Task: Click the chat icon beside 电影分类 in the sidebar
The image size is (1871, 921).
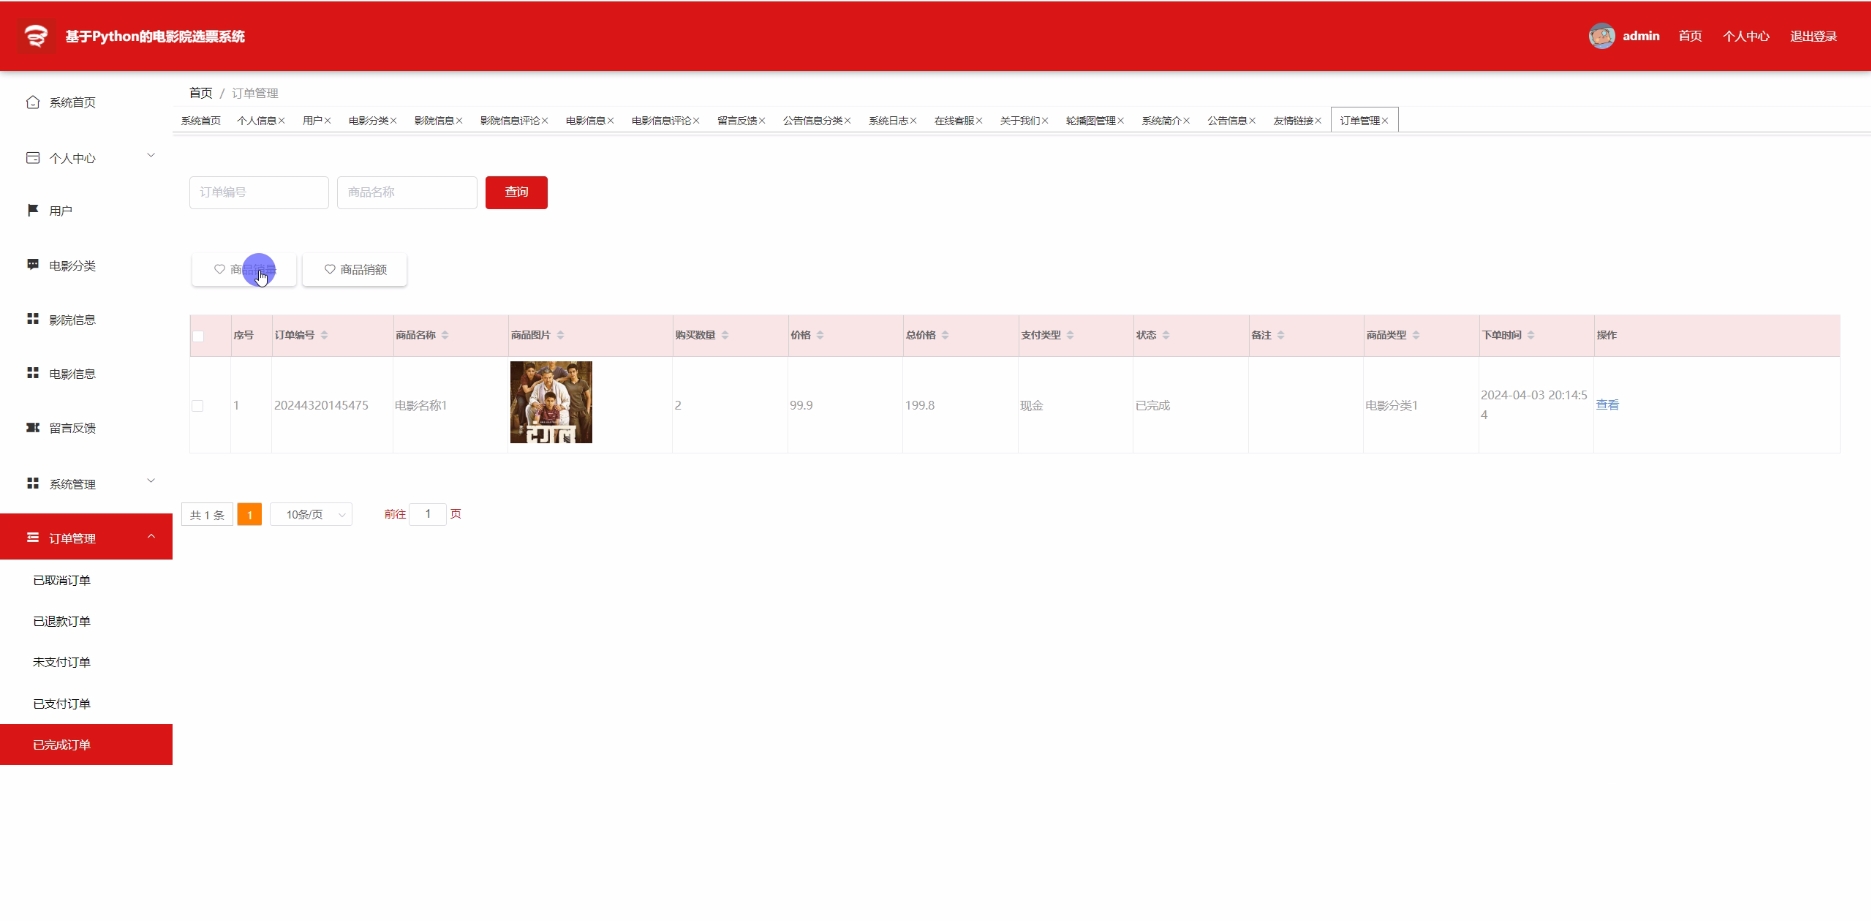Action: coord(33,265)
